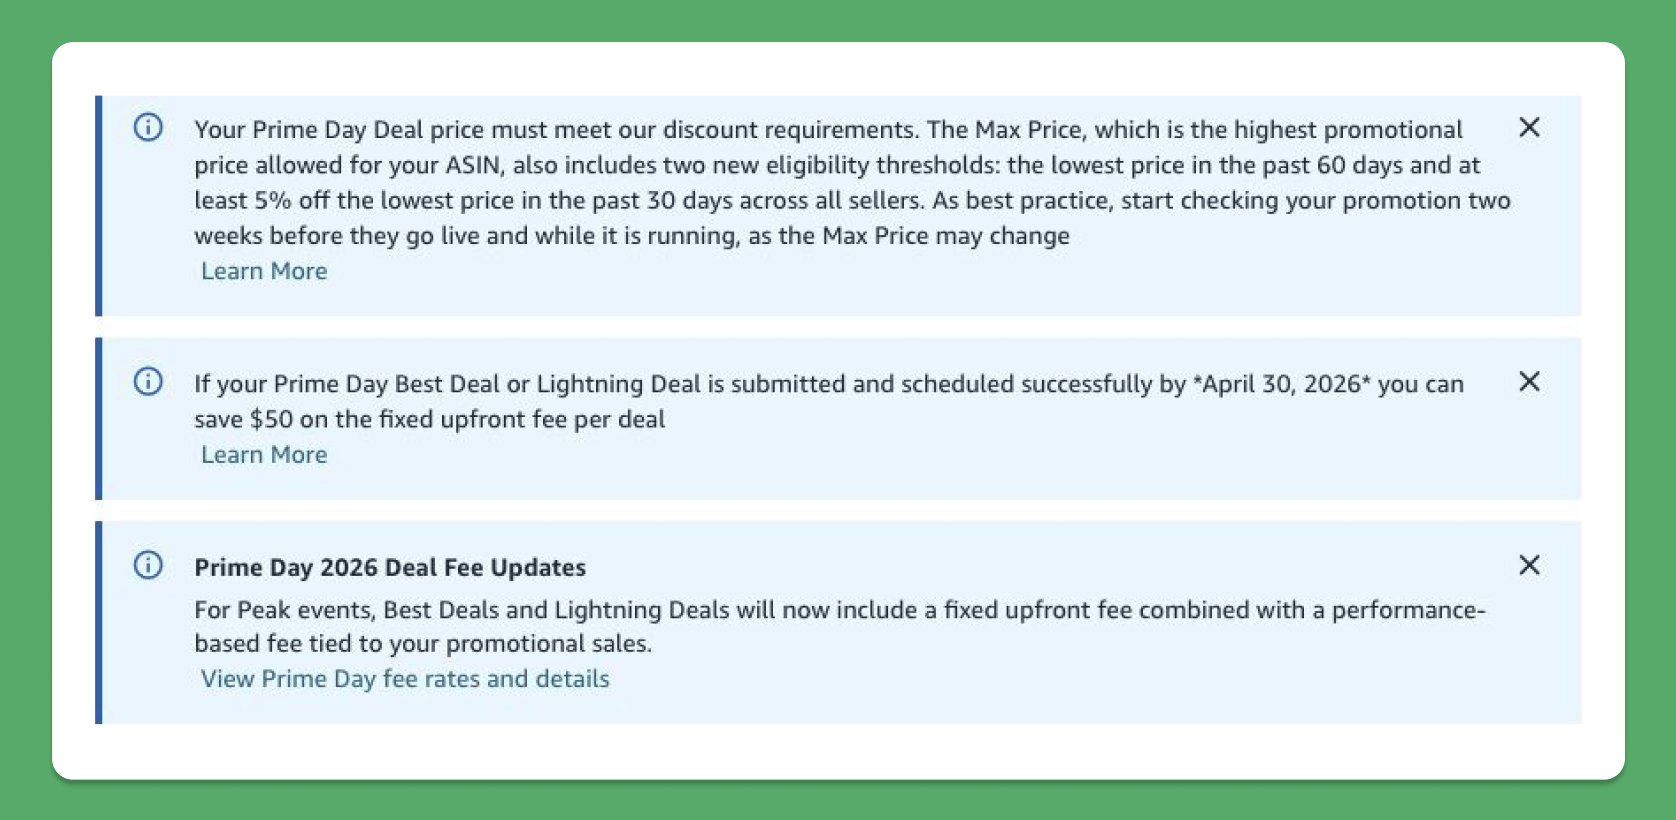The image size is (1676, 820).
Task: Dismiss the Max Price discount requirements notice
Action: coord(1529,127)
